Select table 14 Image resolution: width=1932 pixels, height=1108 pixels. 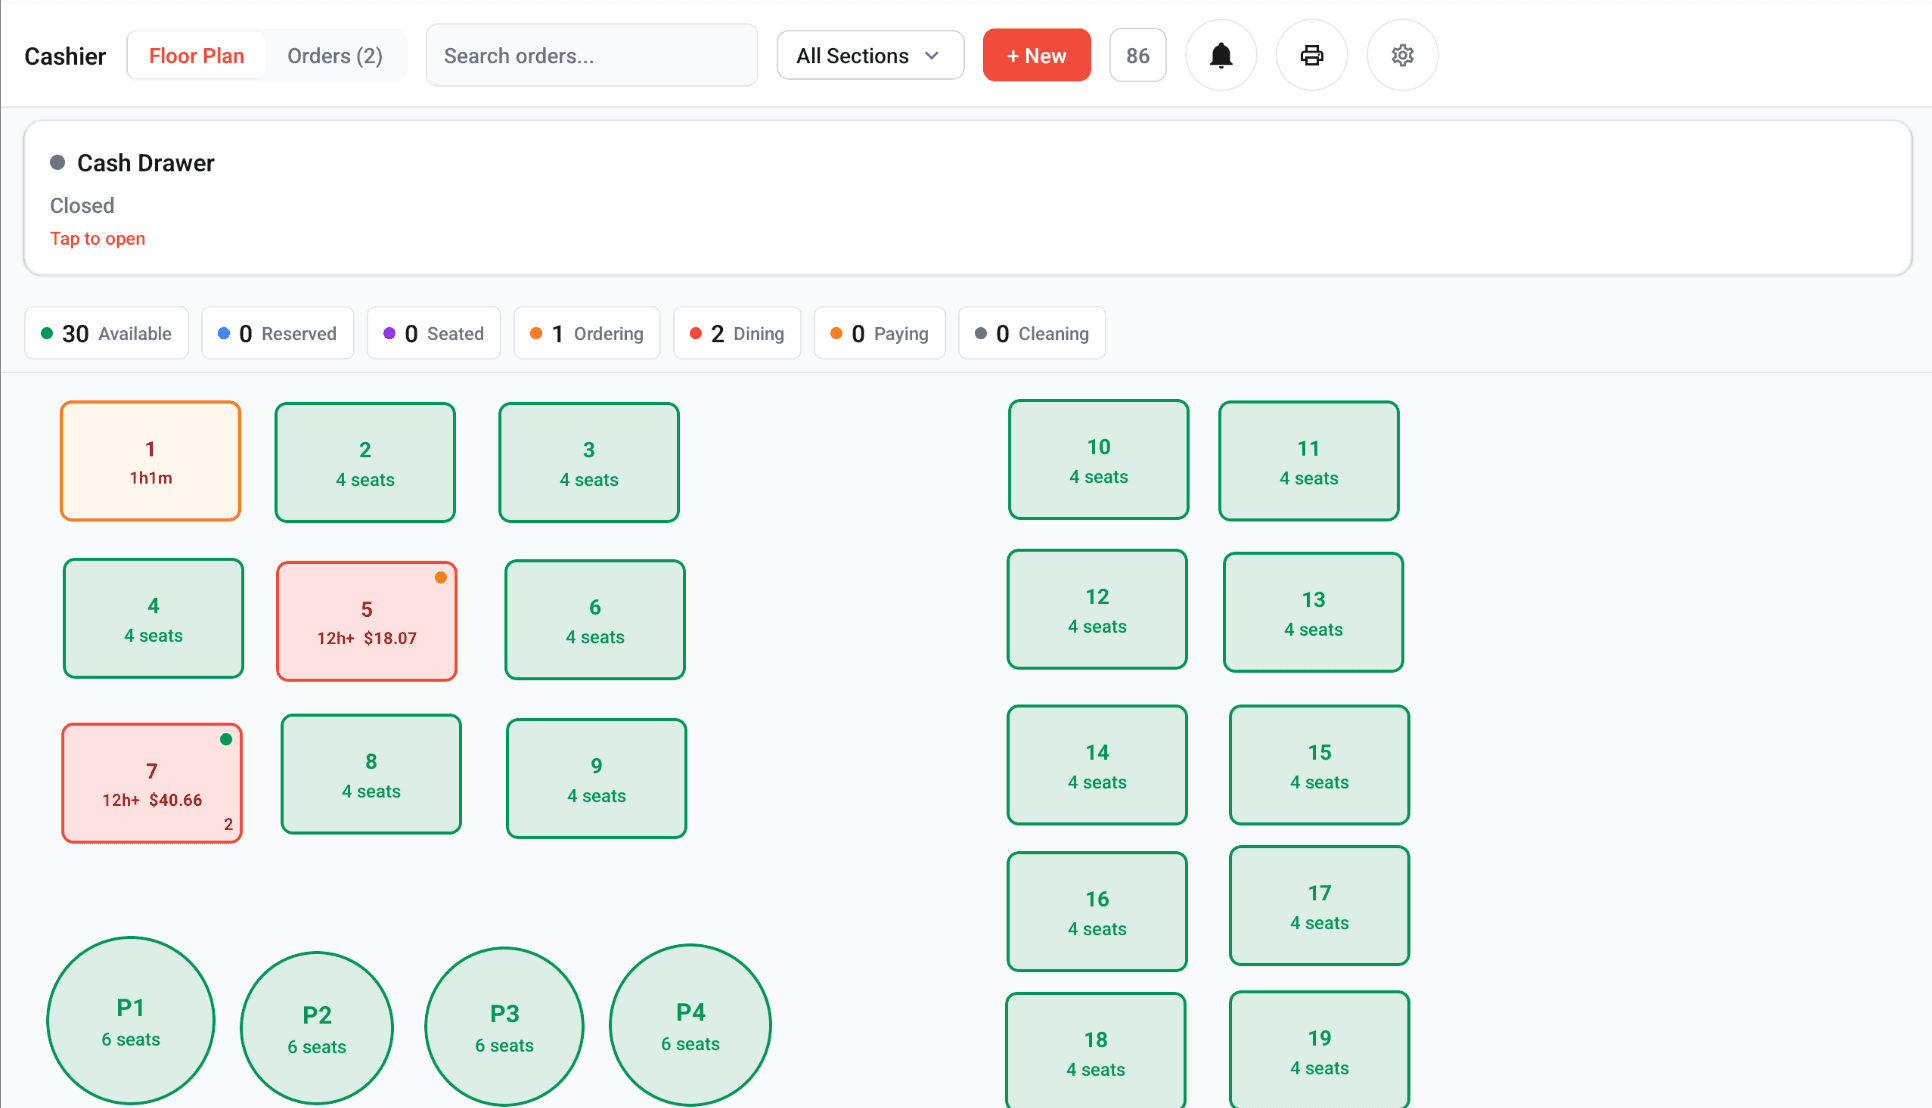coord(1097,766)
